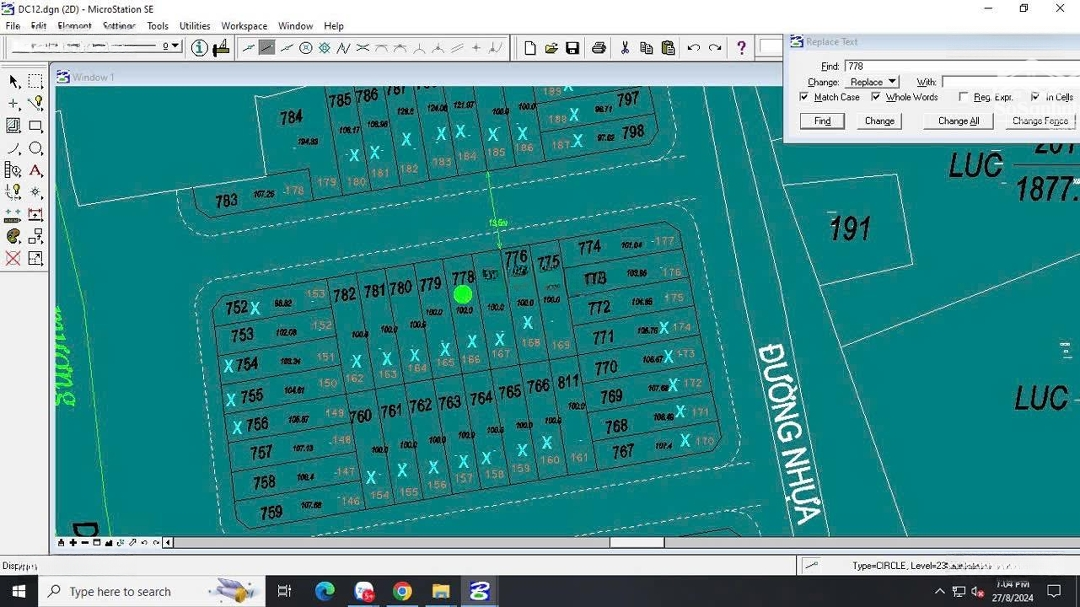Open the Utilities menu
This screenshot has width=1080, height=607.
[x=194, y=26]
